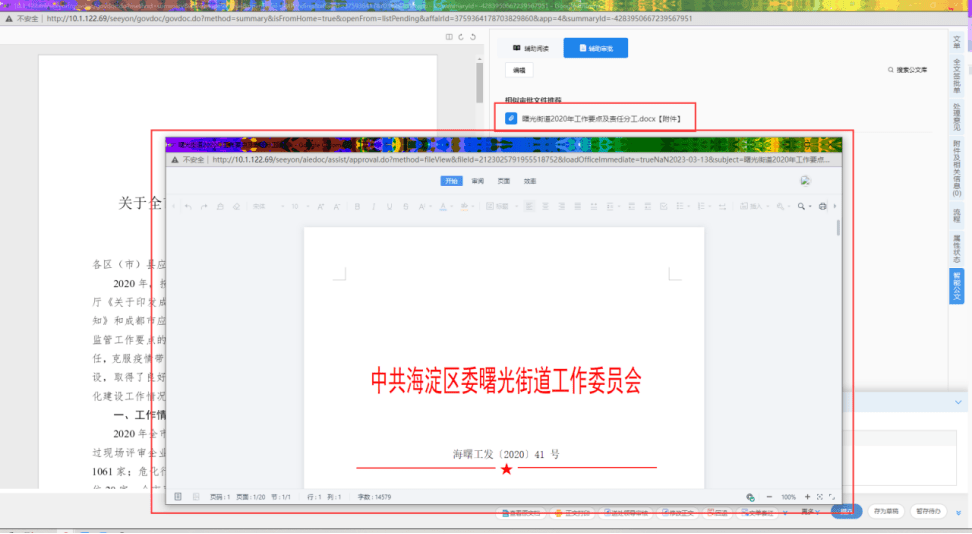Align text right
This screenshot has height=534, width=972.
coord(562,207)
